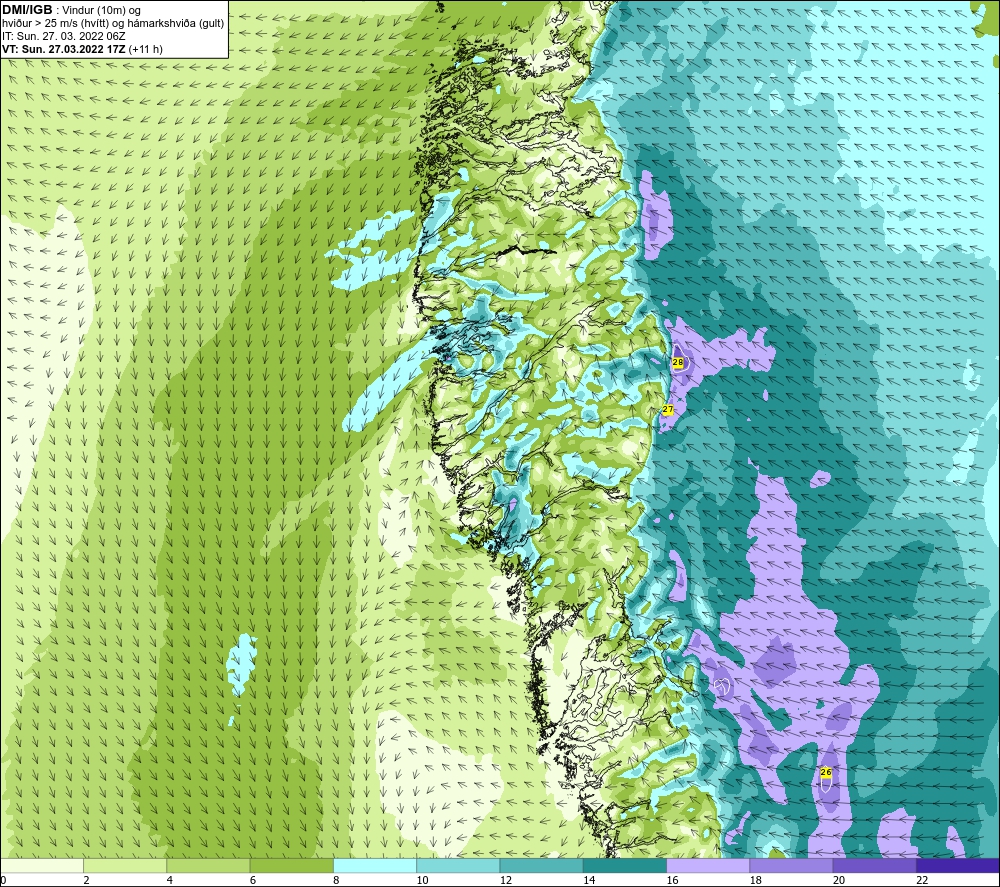Screen dimensions: 1000x887
Task: Click the yellow gust label 28
Action: (678, 362)
